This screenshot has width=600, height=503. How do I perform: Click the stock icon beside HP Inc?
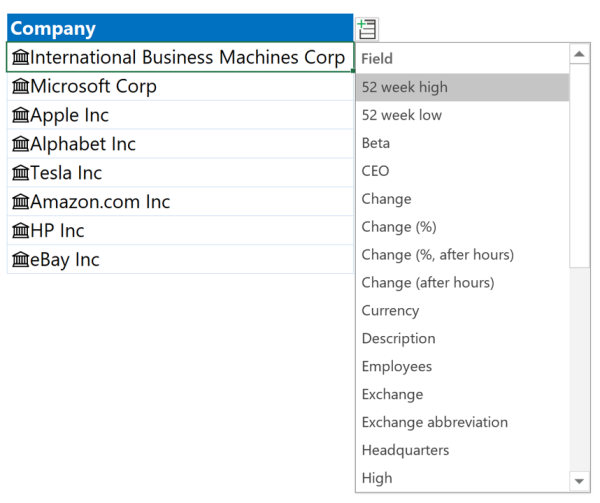coord(20,232)
